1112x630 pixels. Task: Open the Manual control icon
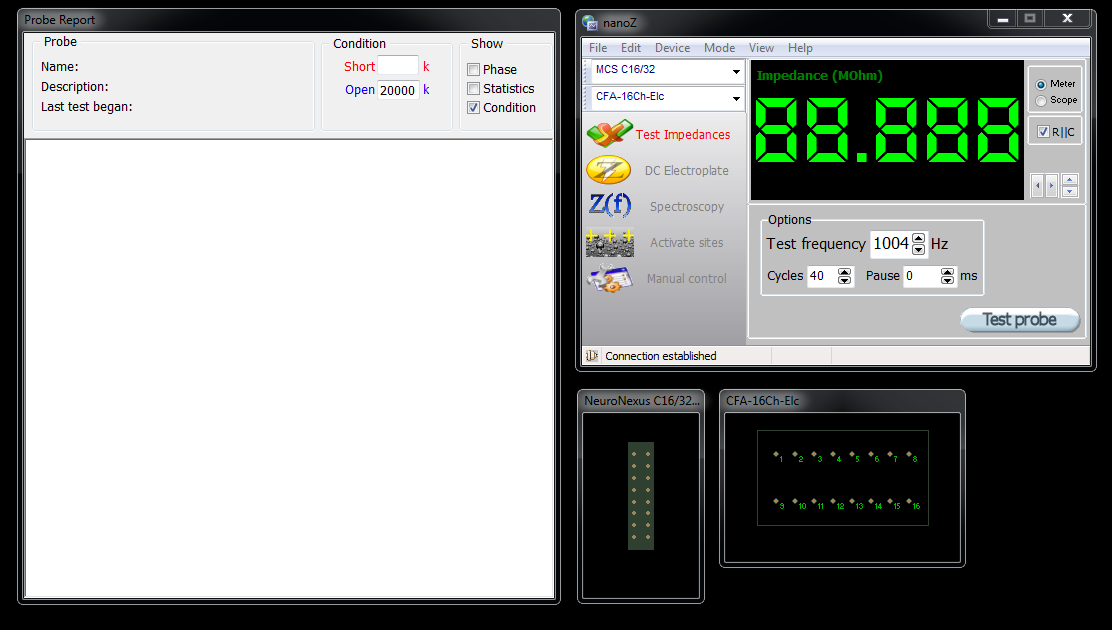[x=609, y=279]
